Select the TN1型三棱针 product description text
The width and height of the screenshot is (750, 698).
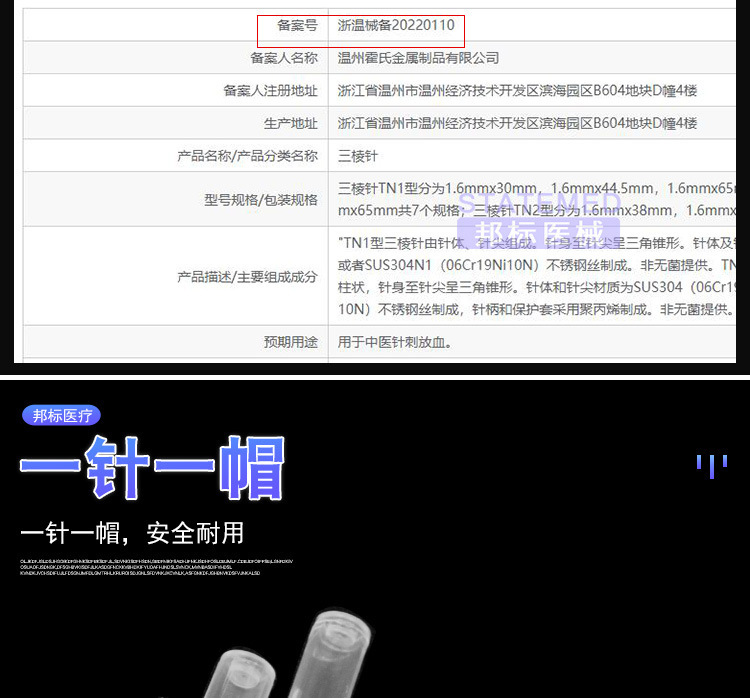coord(537,277)
